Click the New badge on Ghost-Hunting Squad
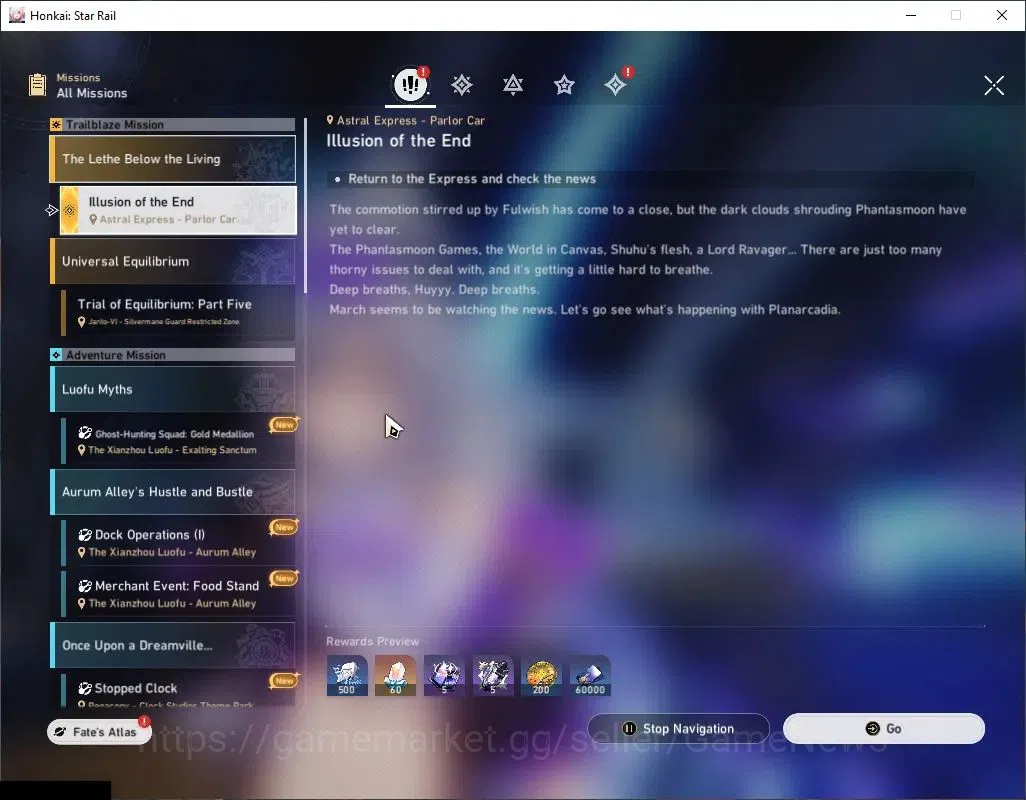Viewport: 1026px width, 800px height. tap(284, 425)
